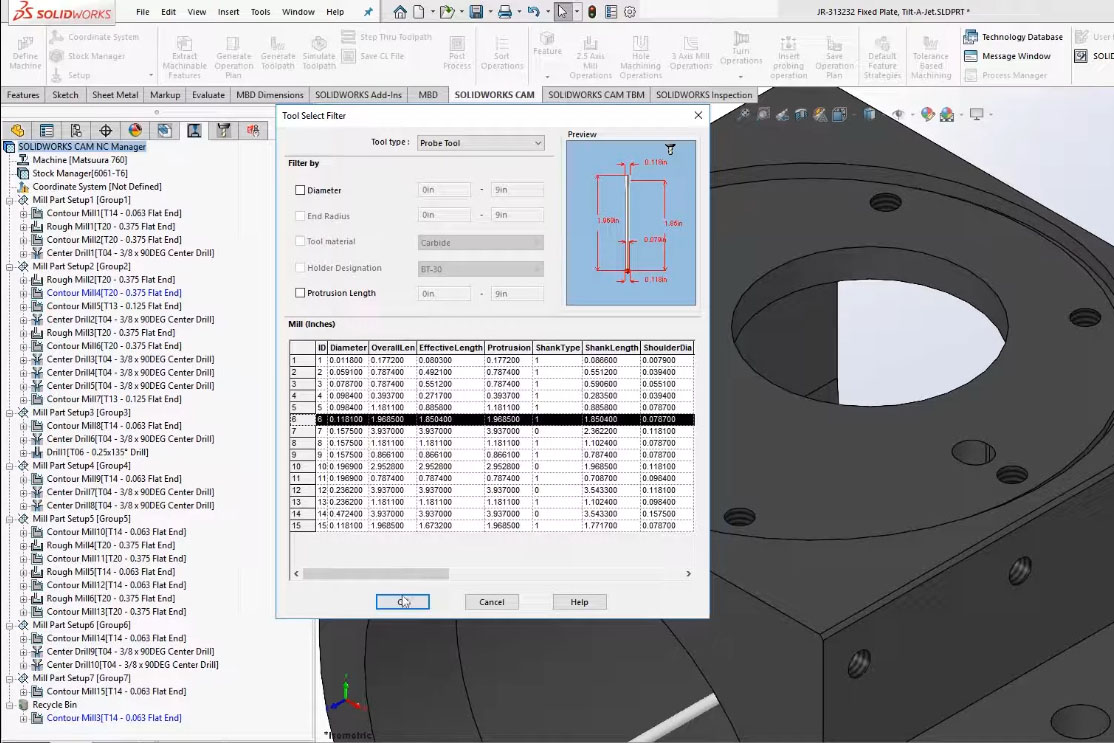Open the BT-30 holder designation dropdown
This screenshot has height=743, width=1114.
480,269
